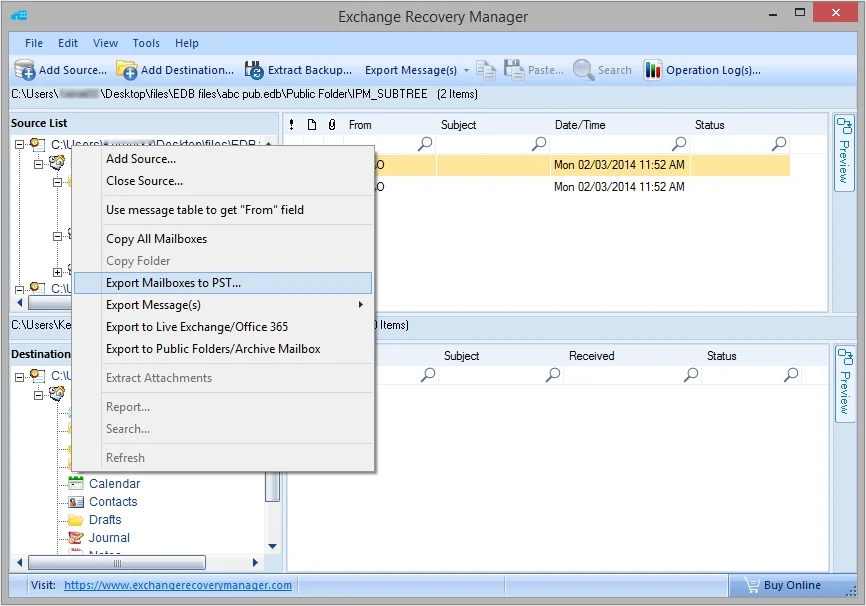Image resolution: width=866 pixels, height=606 pixels.
Task: Click the Copy icon on the toolbar
Action: [x=486, y=70]
